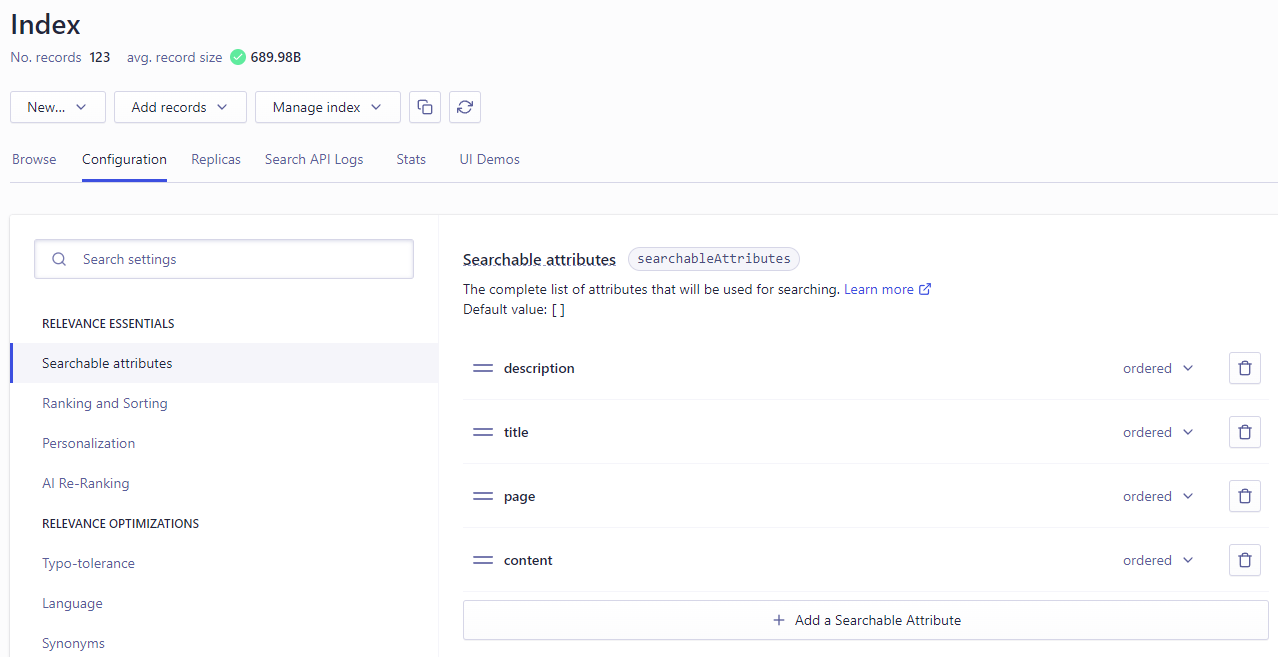Click Add a Searchable Attribute
The image size is (1278, 657).
click(865, 620)
